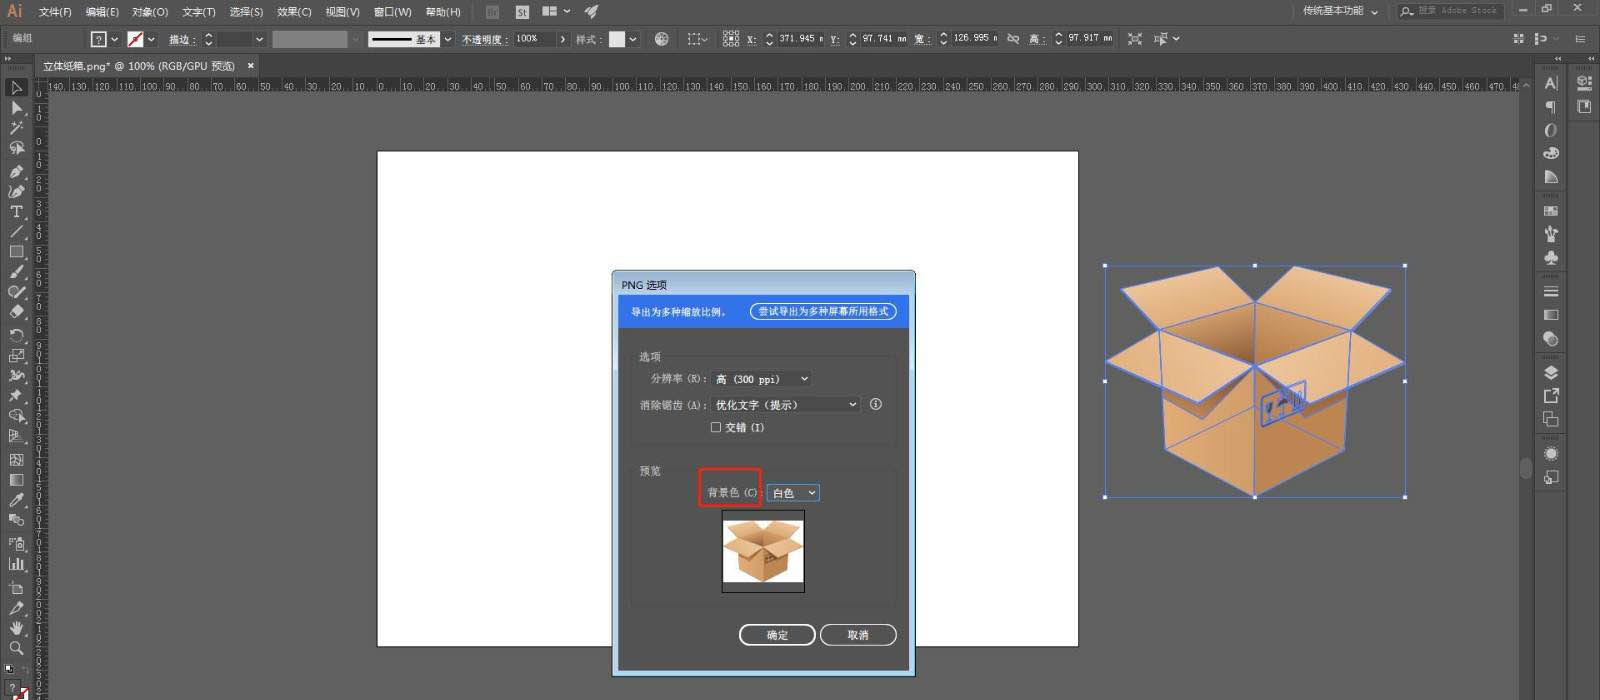
Task: Open the fill color dropdown arrow
Action: coord(114,39)
